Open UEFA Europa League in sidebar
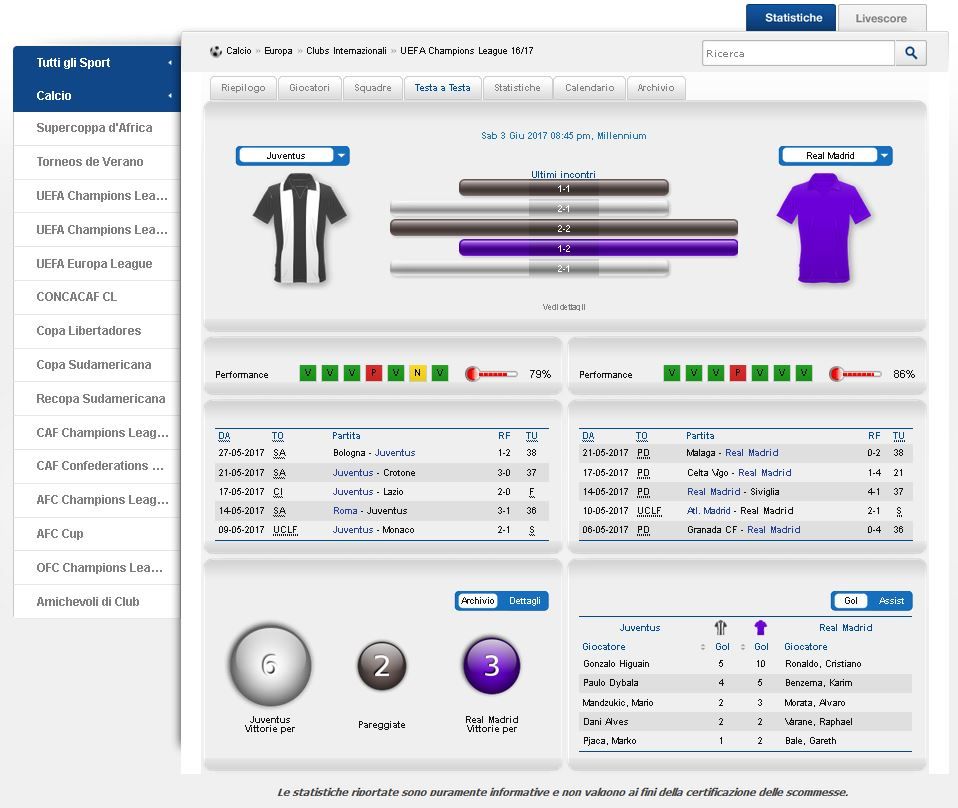Viewport: 958px width, 808px height. tap(97, 263)
